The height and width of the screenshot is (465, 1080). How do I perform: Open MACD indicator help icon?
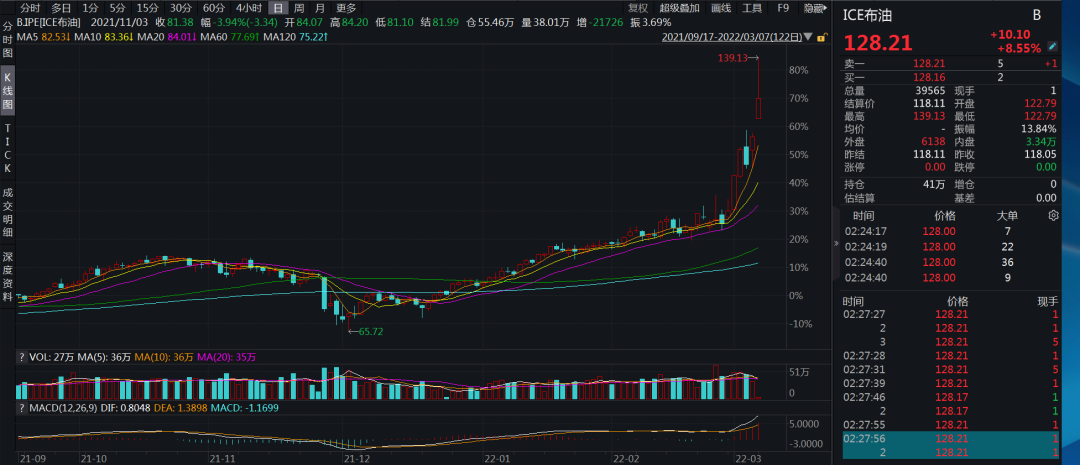click(21, 409)
